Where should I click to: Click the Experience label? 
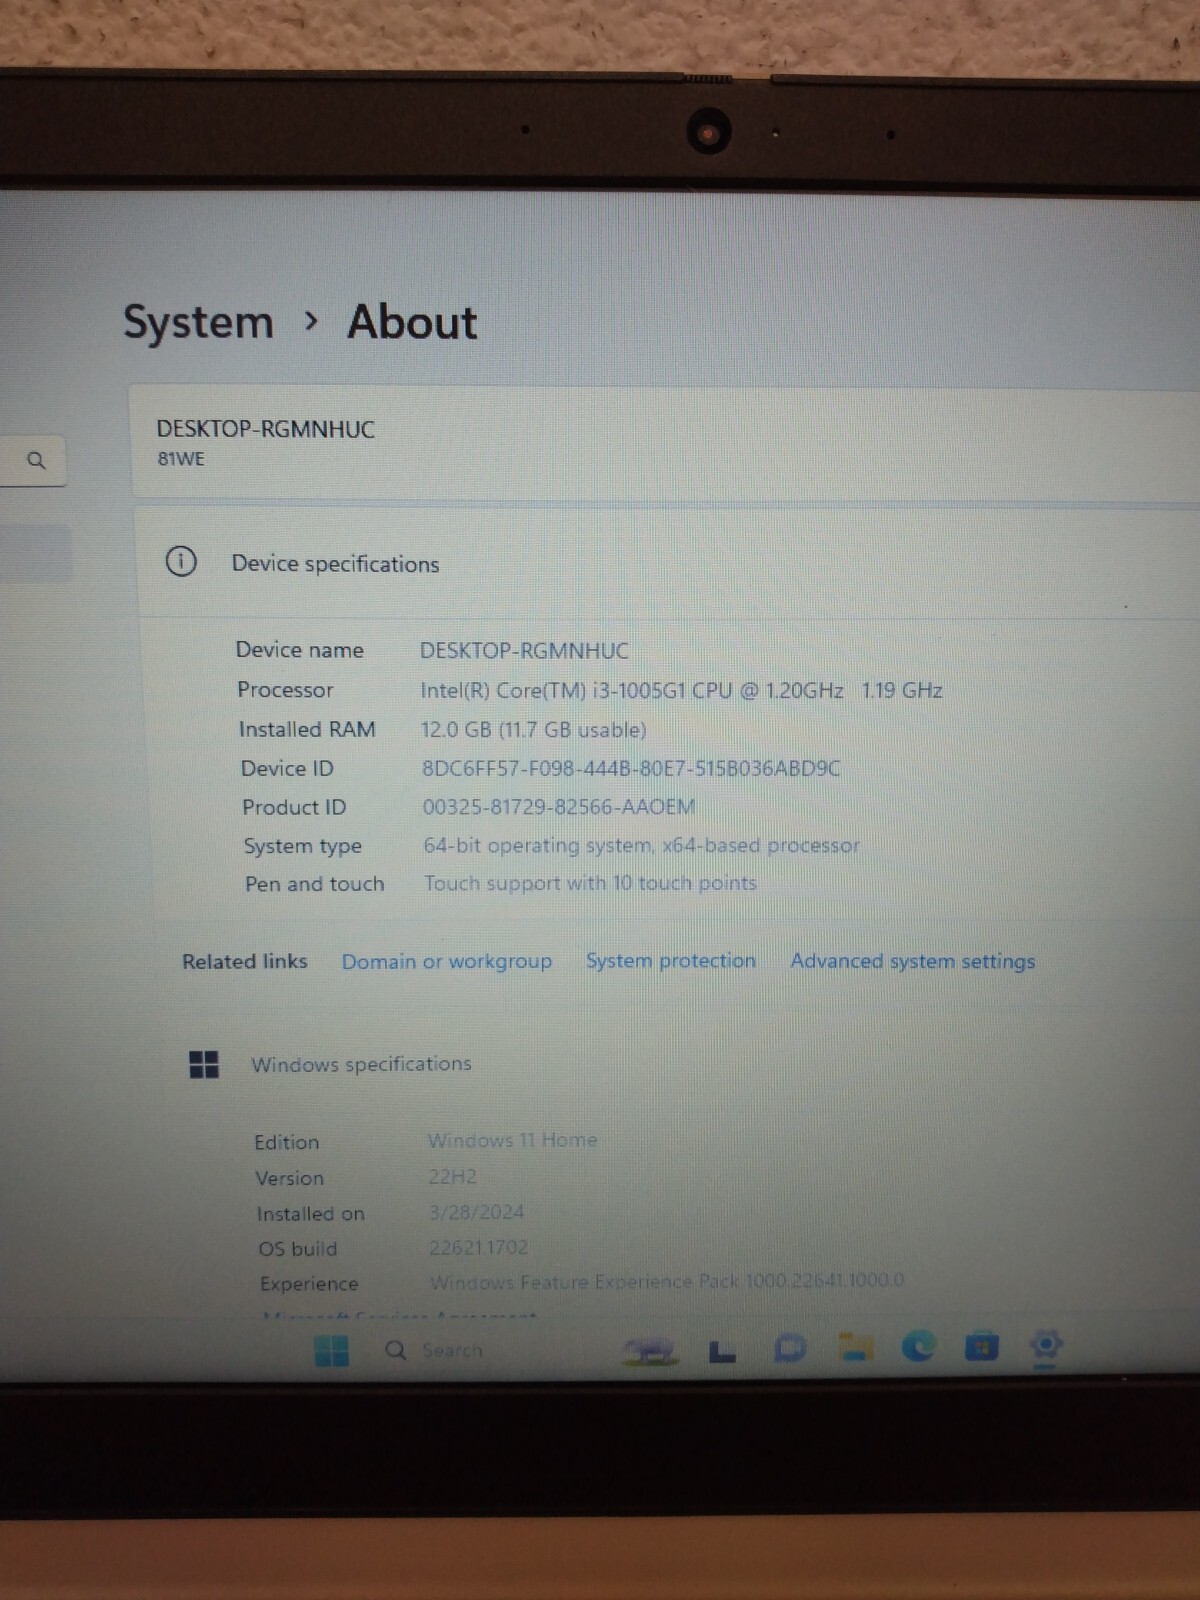point(309,1283)
